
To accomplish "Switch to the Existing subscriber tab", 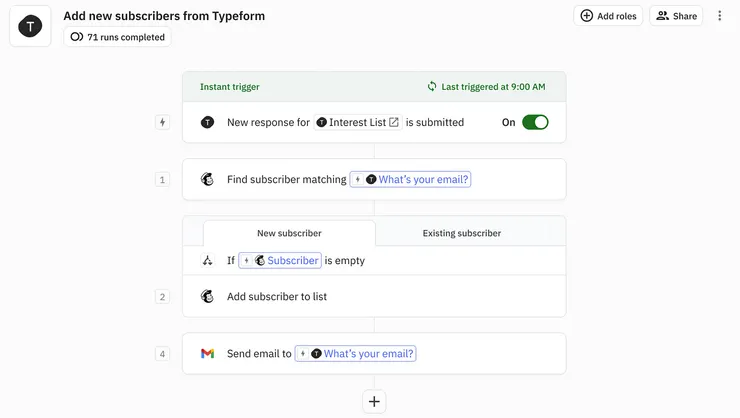I will [x=461, y=233].
